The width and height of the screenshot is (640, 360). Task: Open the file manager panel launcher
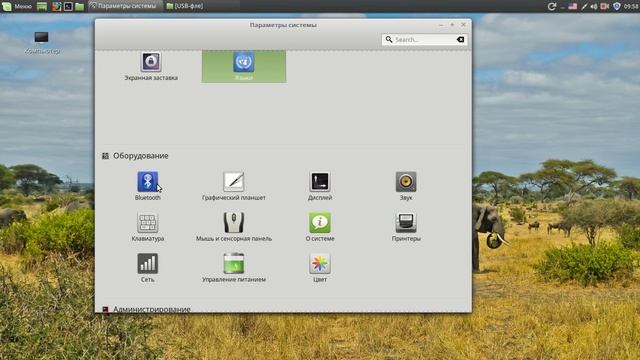tap(80, 6)
